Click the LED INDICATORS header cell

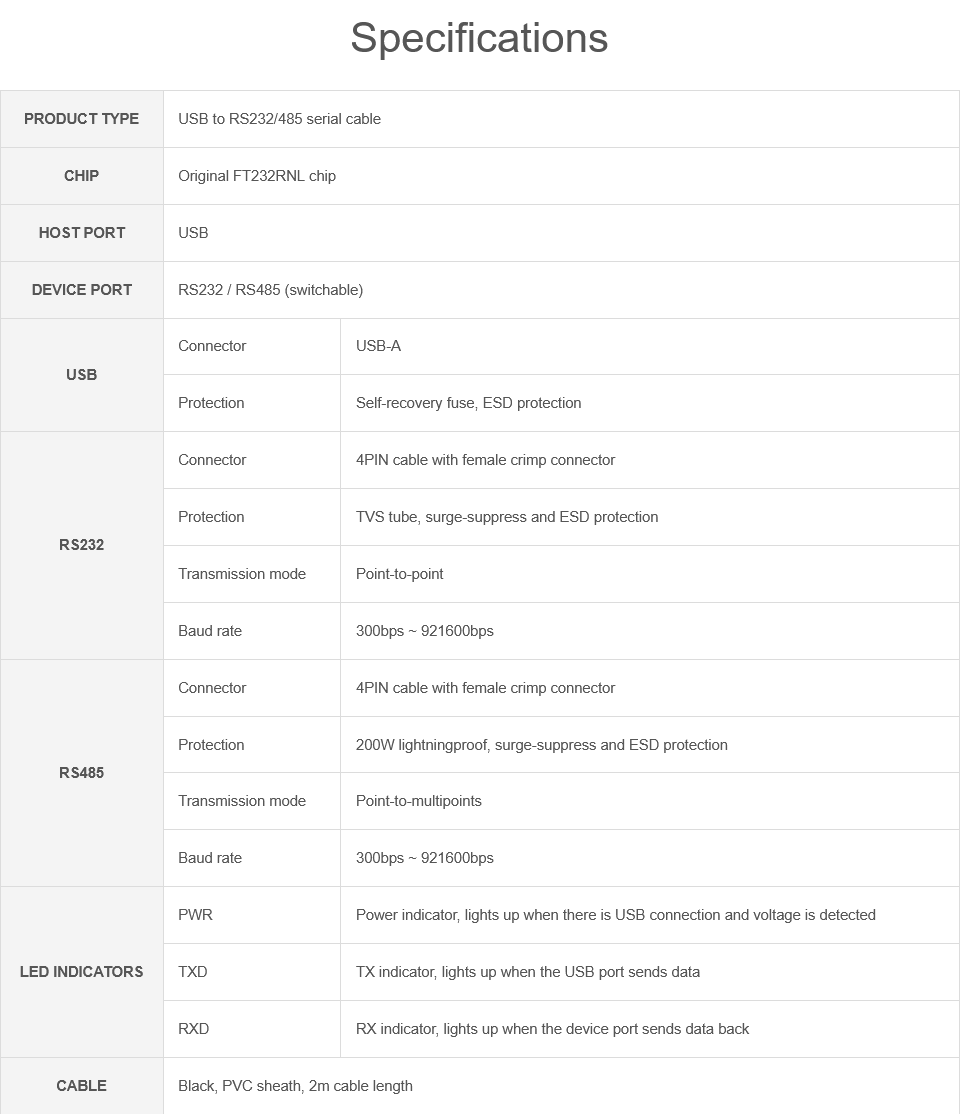(x=81, y=972)
